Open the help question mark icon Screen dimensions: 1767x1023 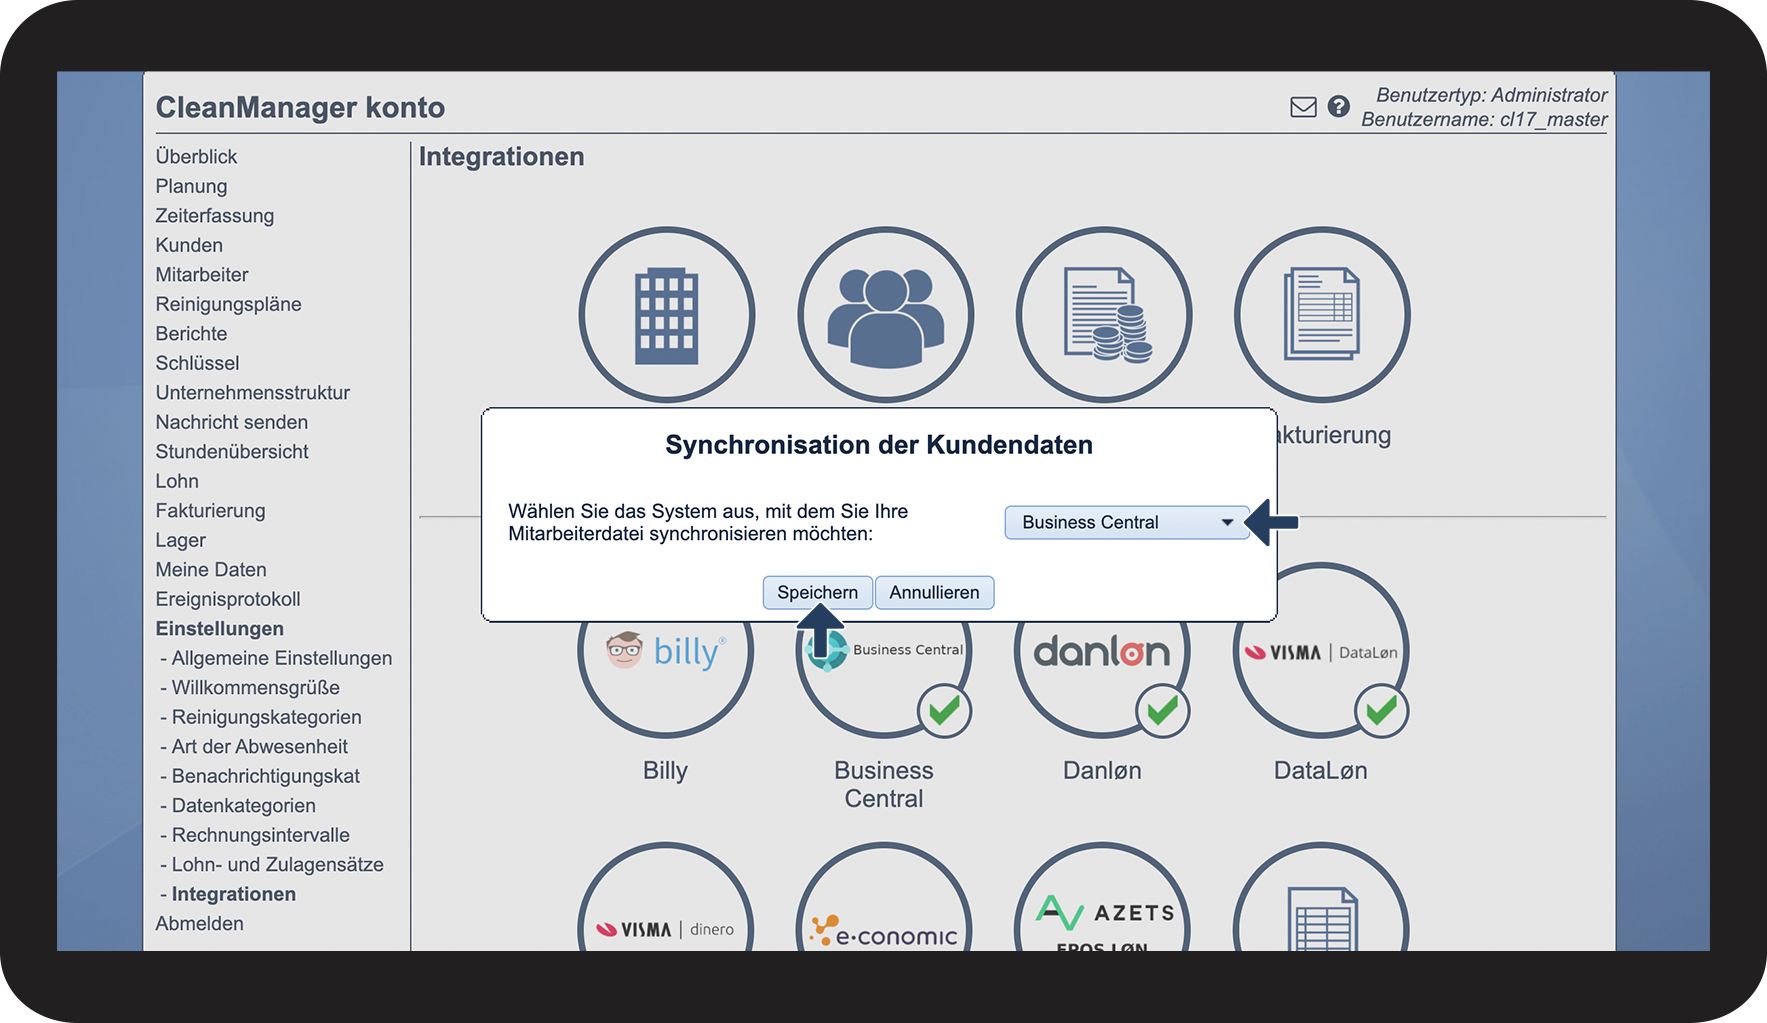click(x=1339, y=107)
